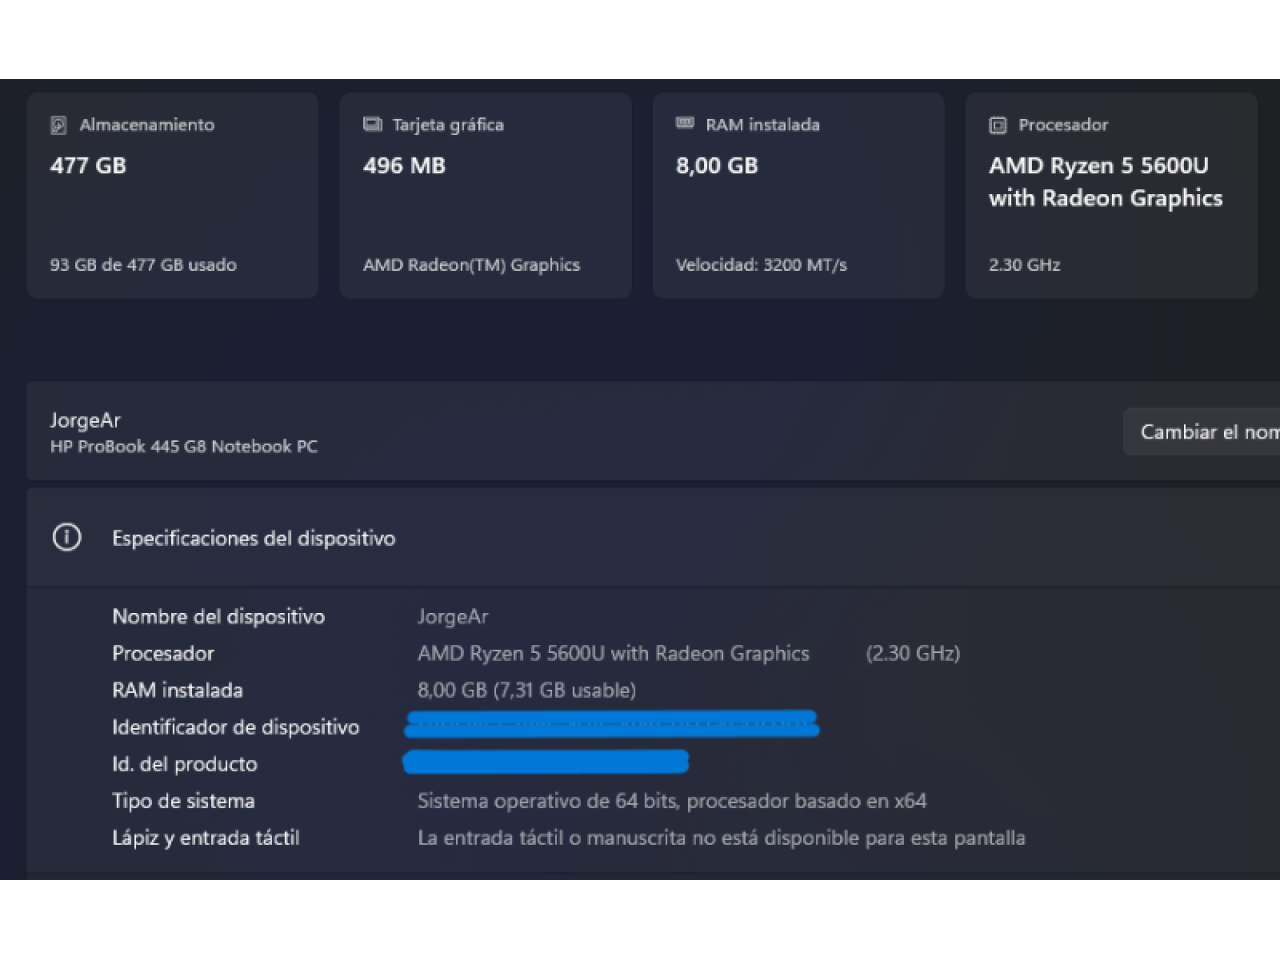
Task: Click the graphics card icon beside Tarjeta gráfica
Action: pyautogui.click(x=372, y=124)
